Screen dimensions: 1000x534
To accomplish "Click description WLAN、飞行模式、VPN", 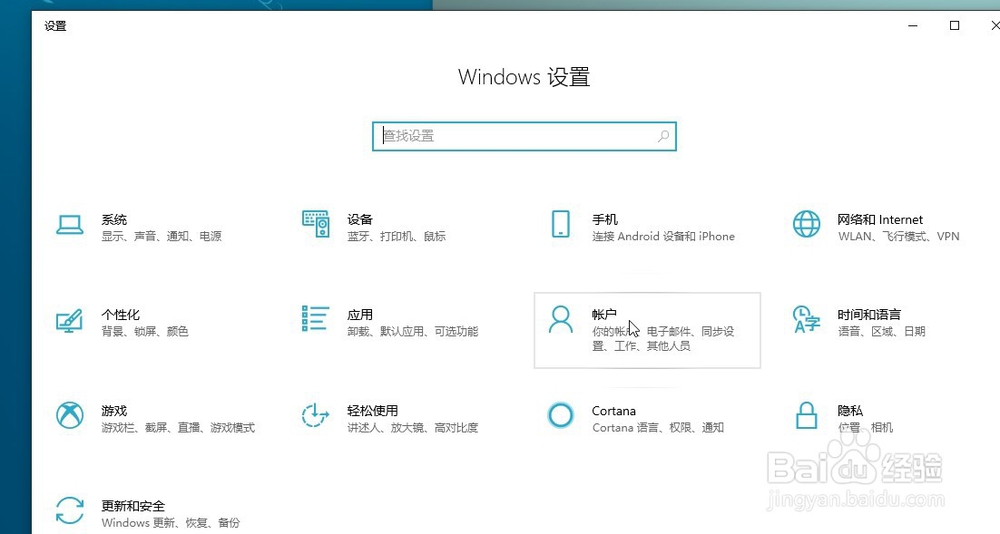I will (x=899, y=236).
